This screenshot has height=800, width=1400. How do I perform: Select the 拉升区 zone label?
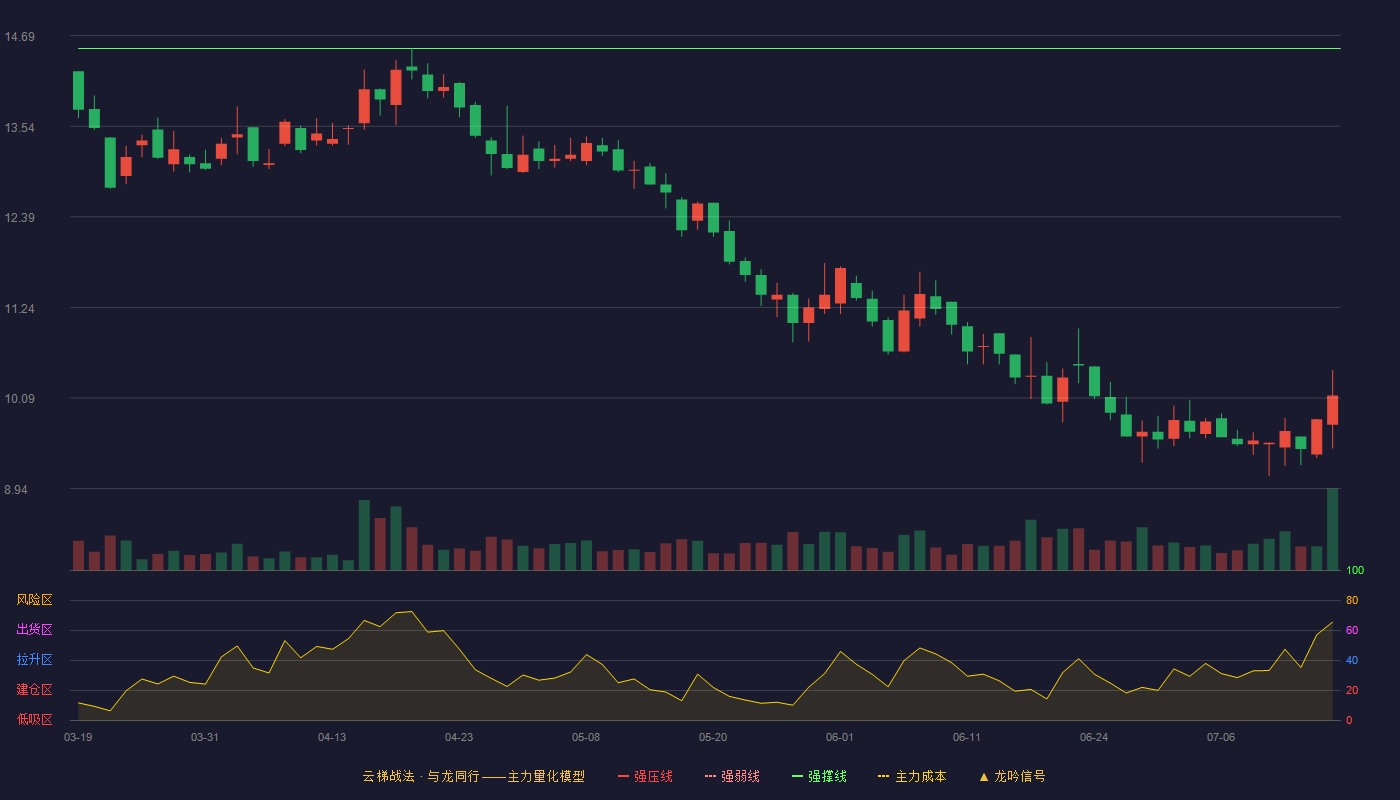pyautogui.click(x=34, y=660)
